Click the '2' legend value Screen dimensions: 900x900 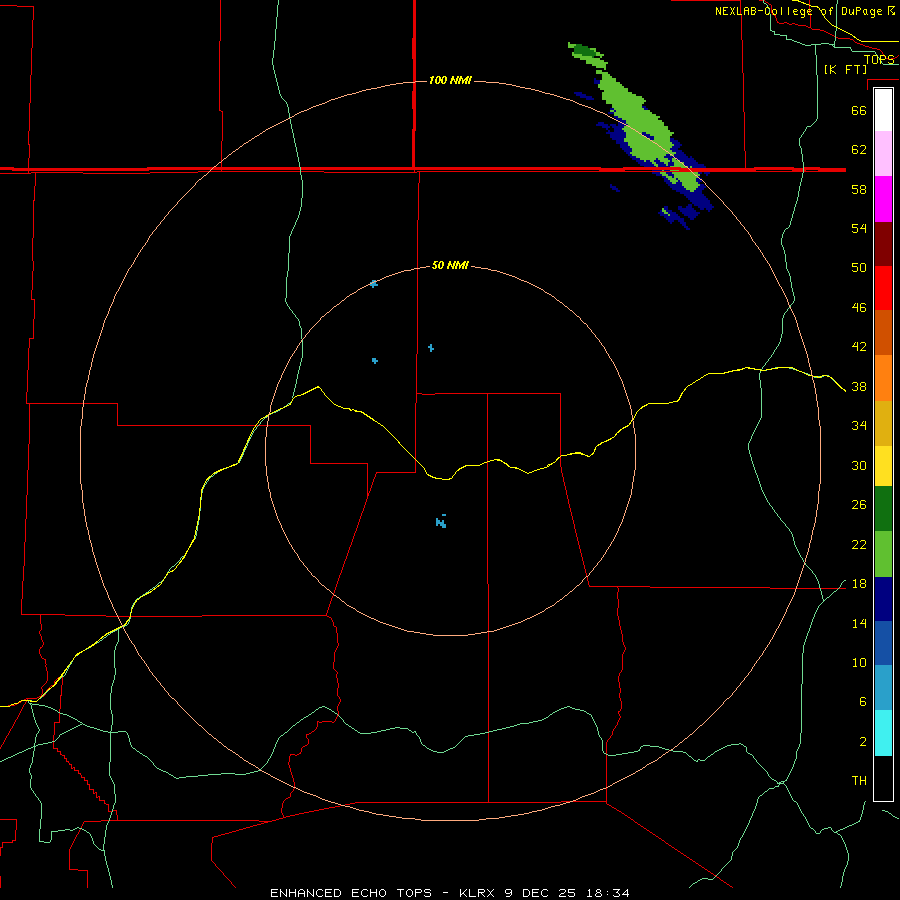pos(862,742)
